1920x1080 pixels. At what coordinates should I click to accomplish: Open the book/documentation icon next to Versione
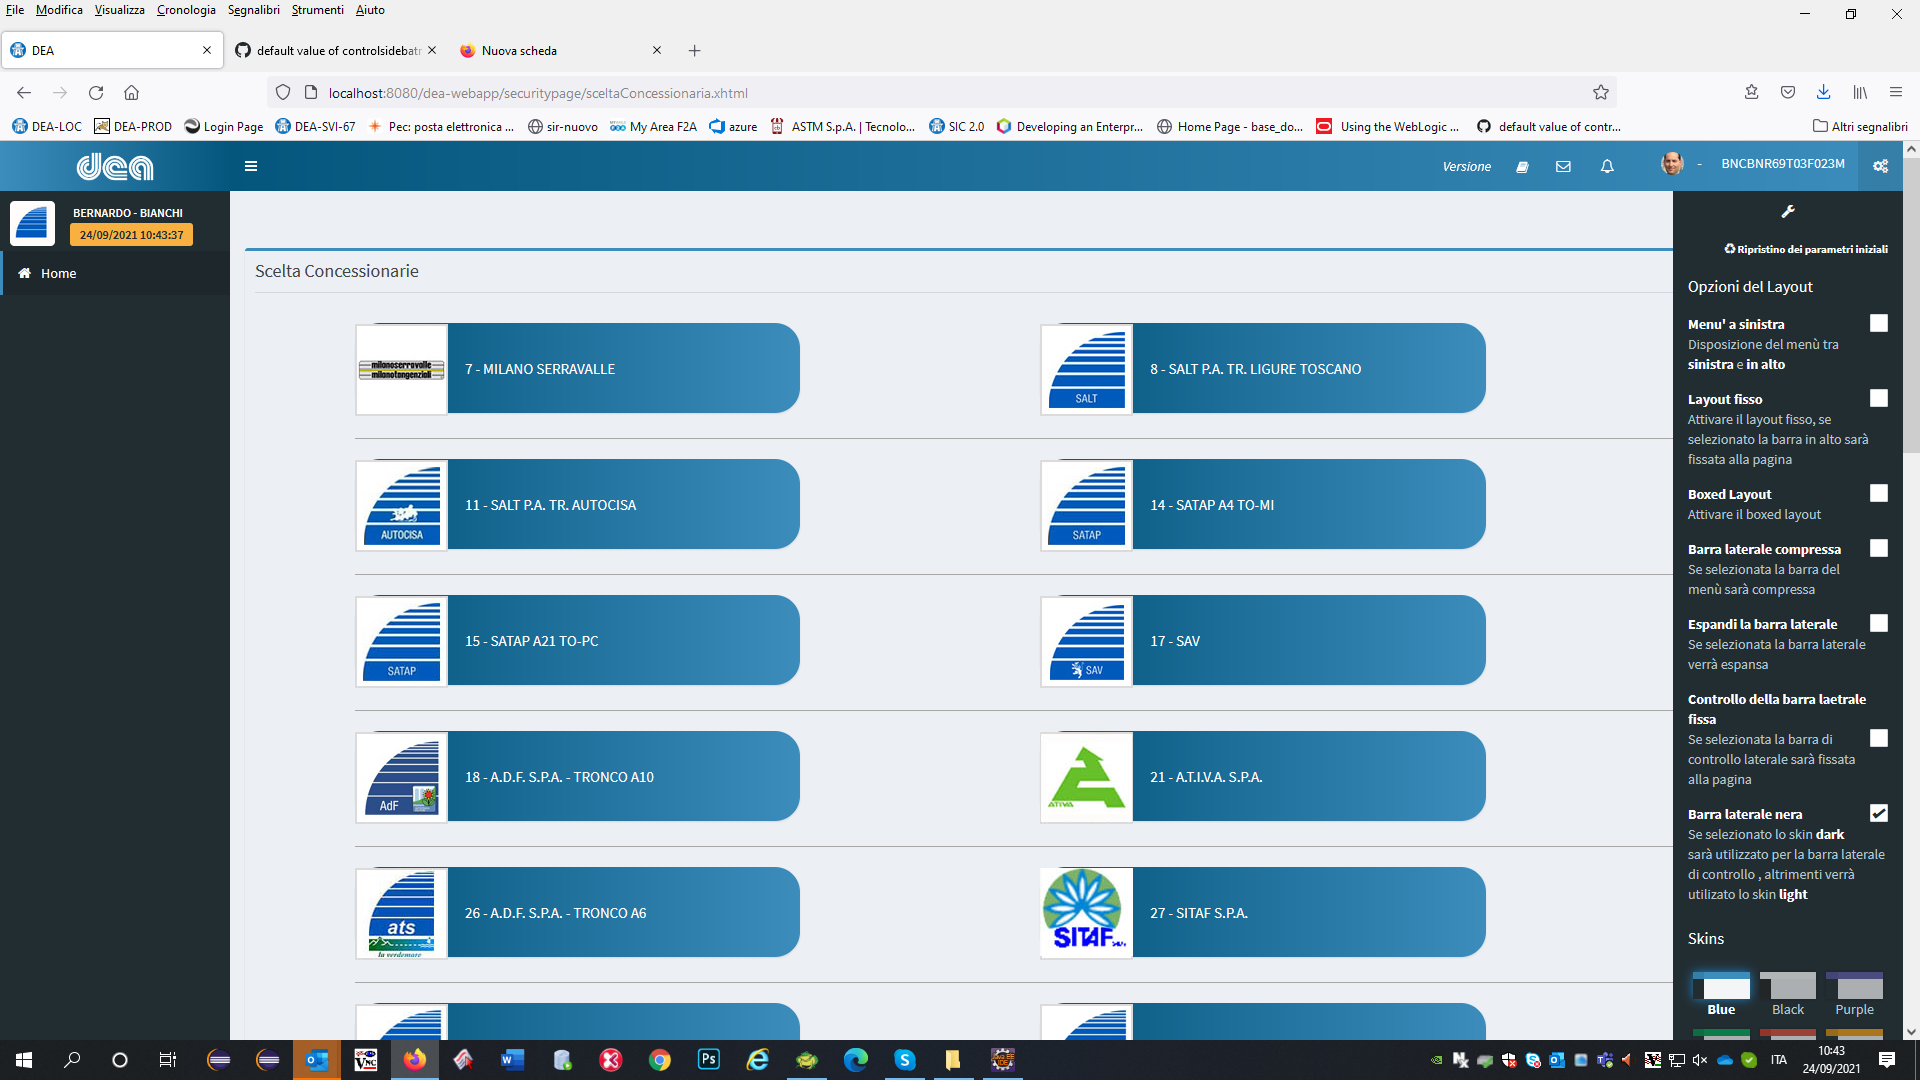(1522, 167)
